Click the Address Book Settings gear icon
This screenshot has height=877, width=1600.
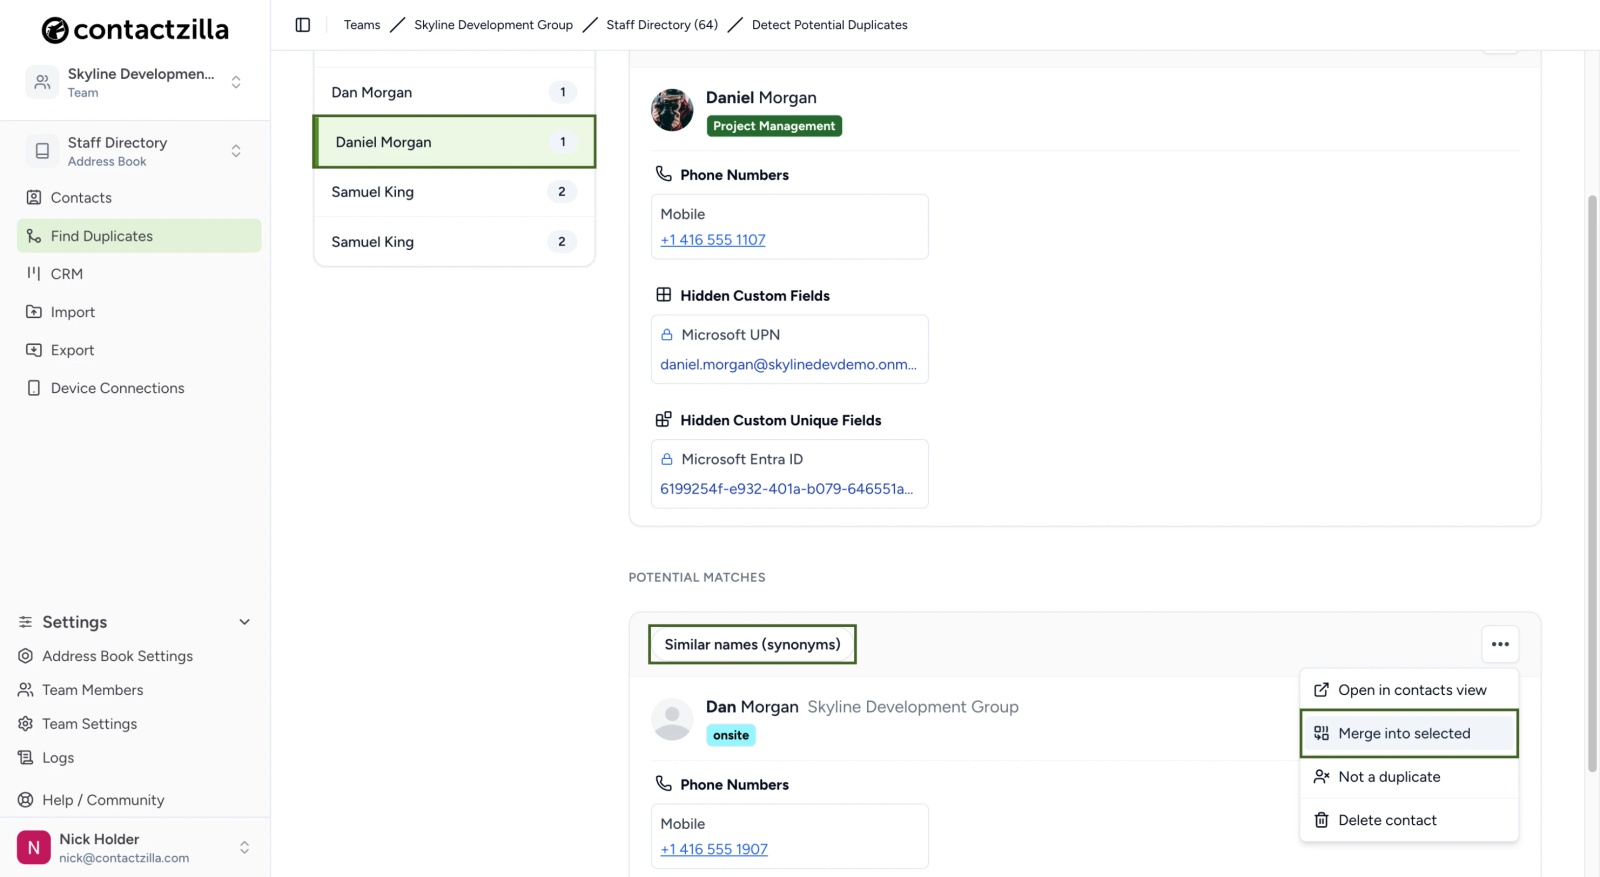[26, 656]
